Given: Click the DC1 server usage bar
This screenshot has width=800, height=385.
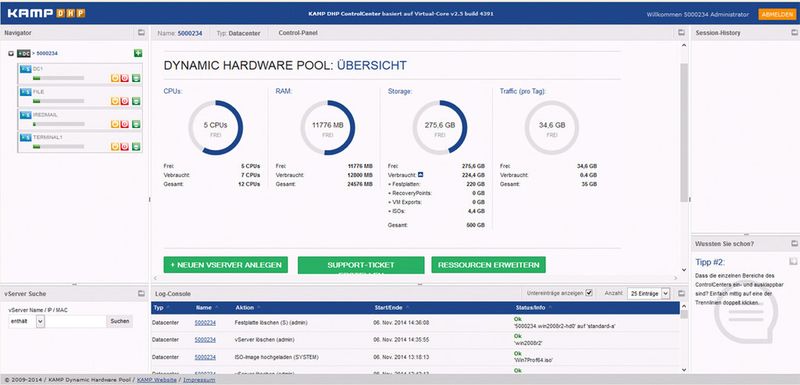Looking at the screenshot, I should click(58, 79).
